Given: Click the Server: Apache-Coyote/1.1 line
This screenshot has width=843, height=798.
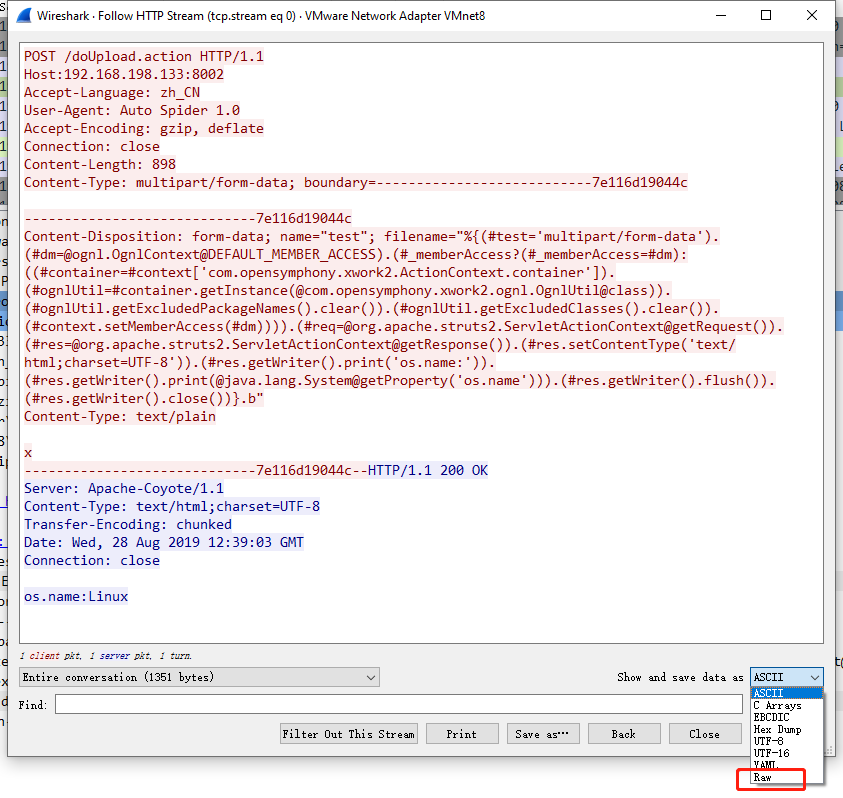Looking at the screenshot, I should coord(124,488).
